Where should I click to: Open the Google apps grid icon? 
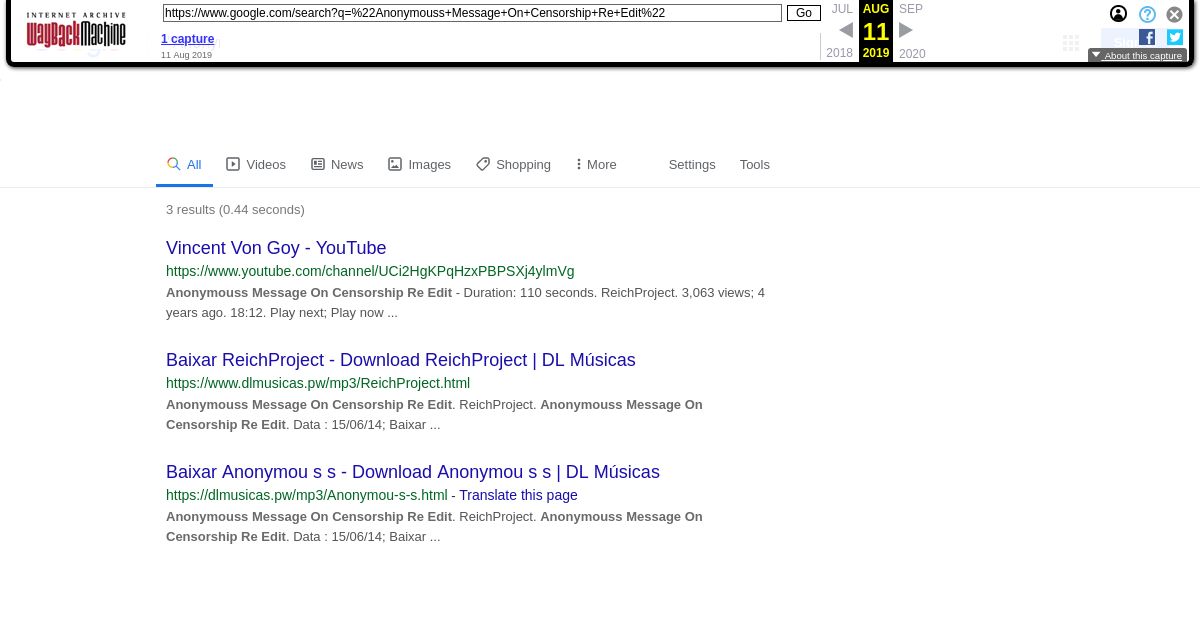(1071, 43)
